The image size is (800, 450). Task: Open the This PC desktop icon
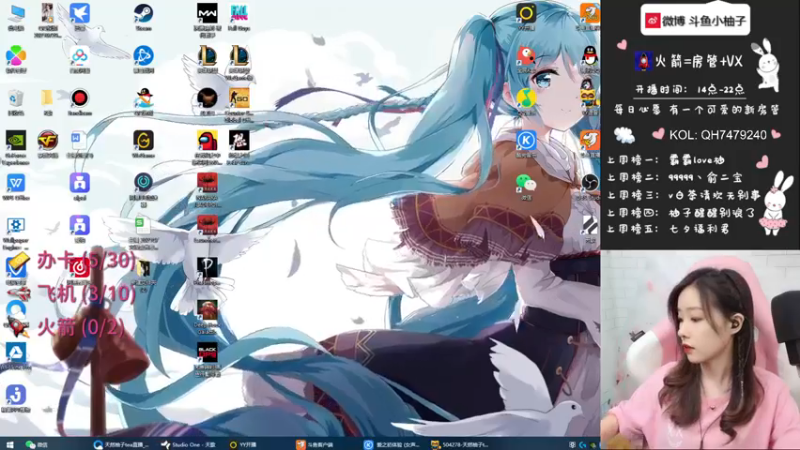click(16, 14)
